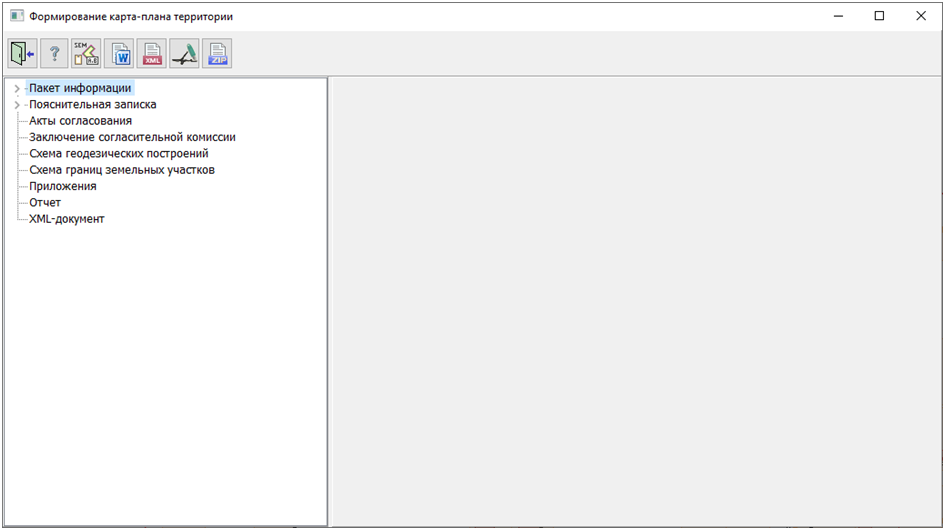
Task: Click the XML export toolbar icon
Action: point(152,54)
